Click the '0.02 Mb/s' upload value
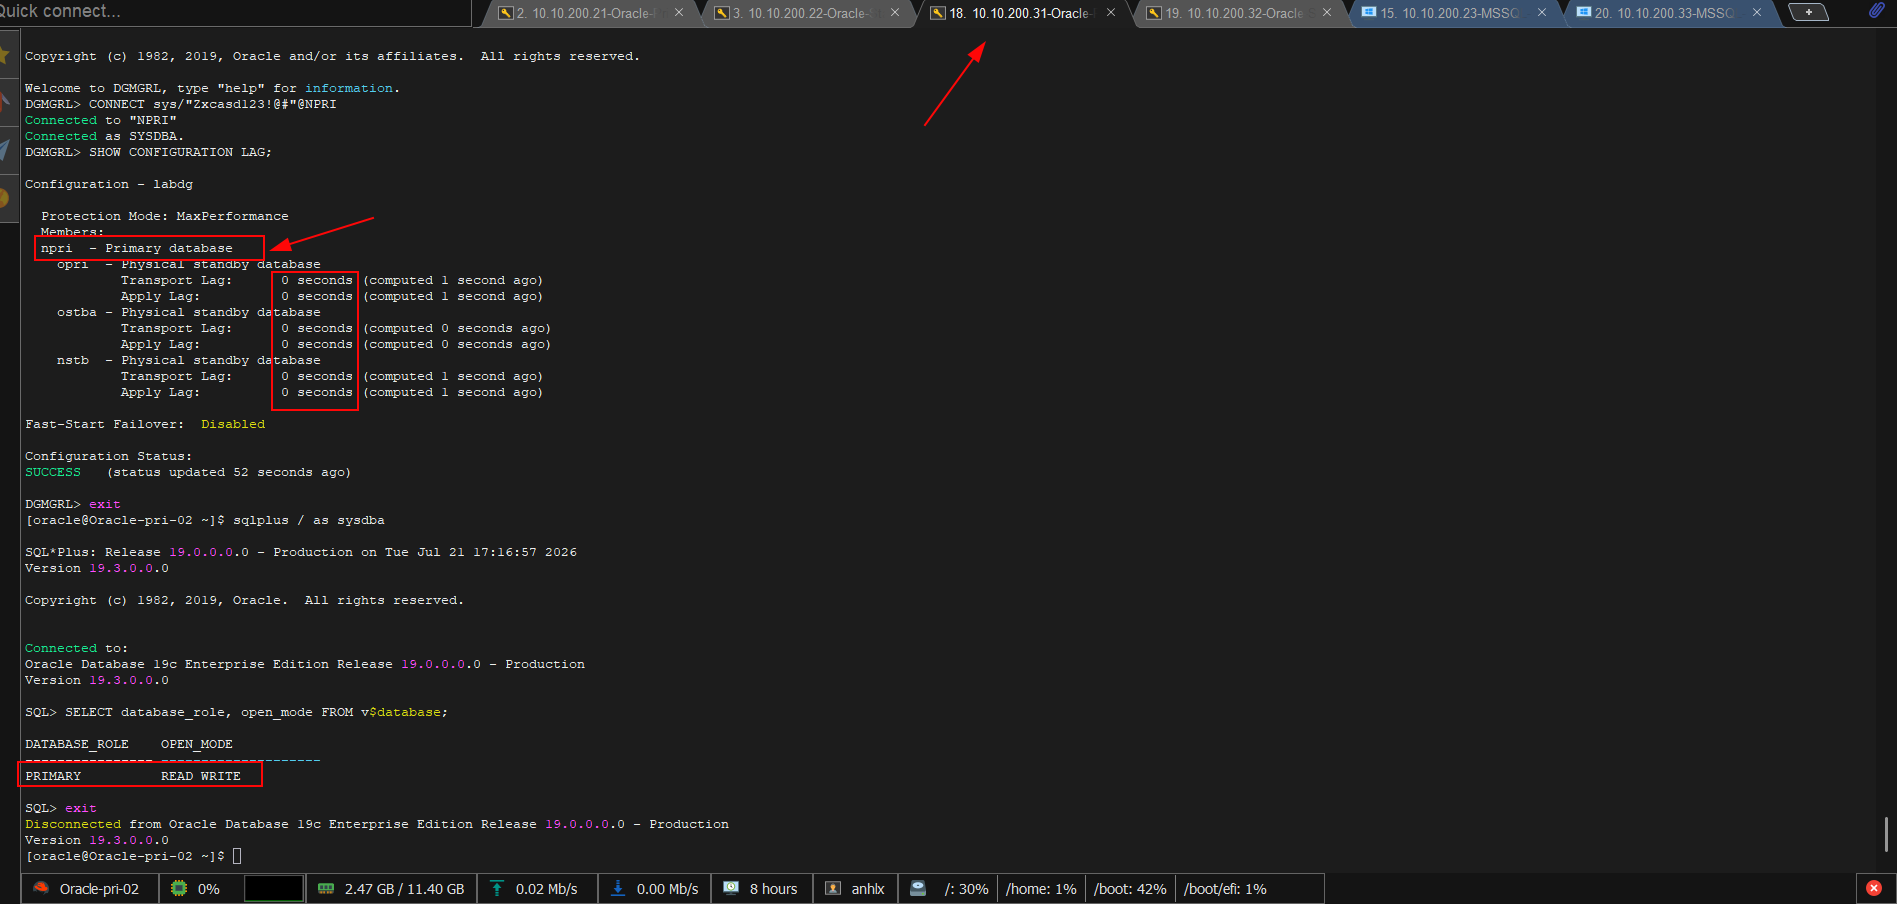This screenshot has width=1897, height=904. 547,889
